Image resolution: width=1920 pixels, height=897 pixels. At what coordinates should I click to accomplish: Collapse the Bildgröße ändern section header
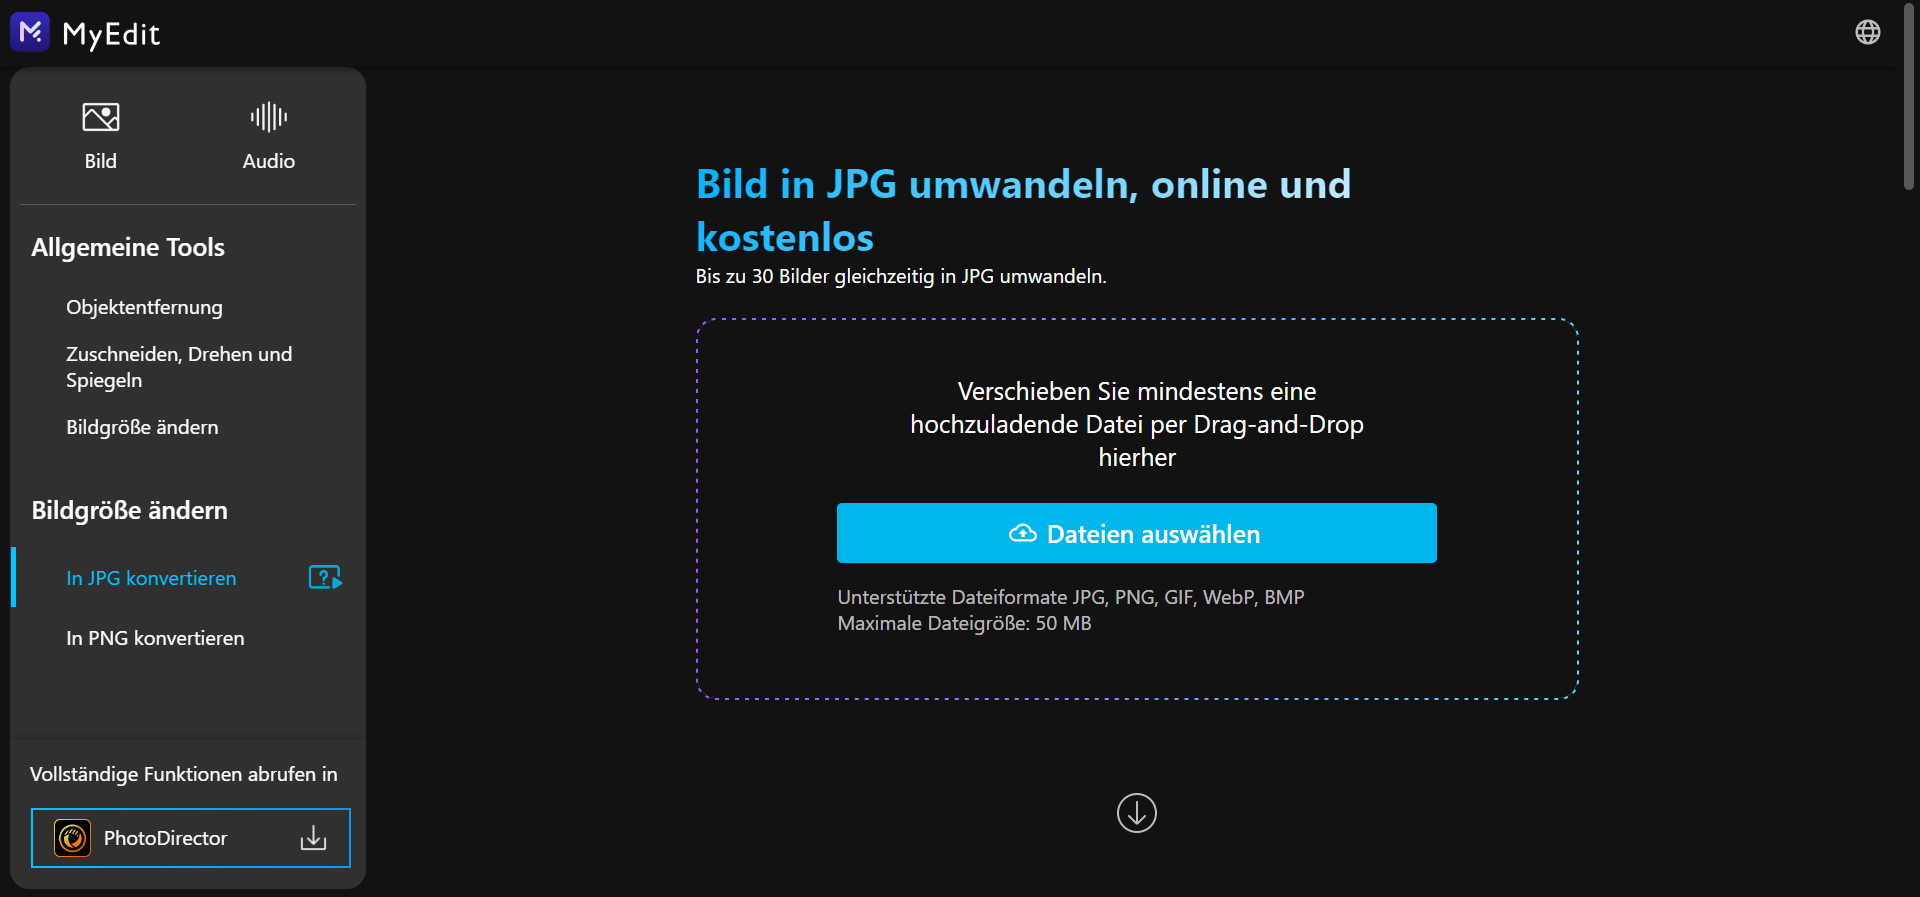tap(129, 510)
